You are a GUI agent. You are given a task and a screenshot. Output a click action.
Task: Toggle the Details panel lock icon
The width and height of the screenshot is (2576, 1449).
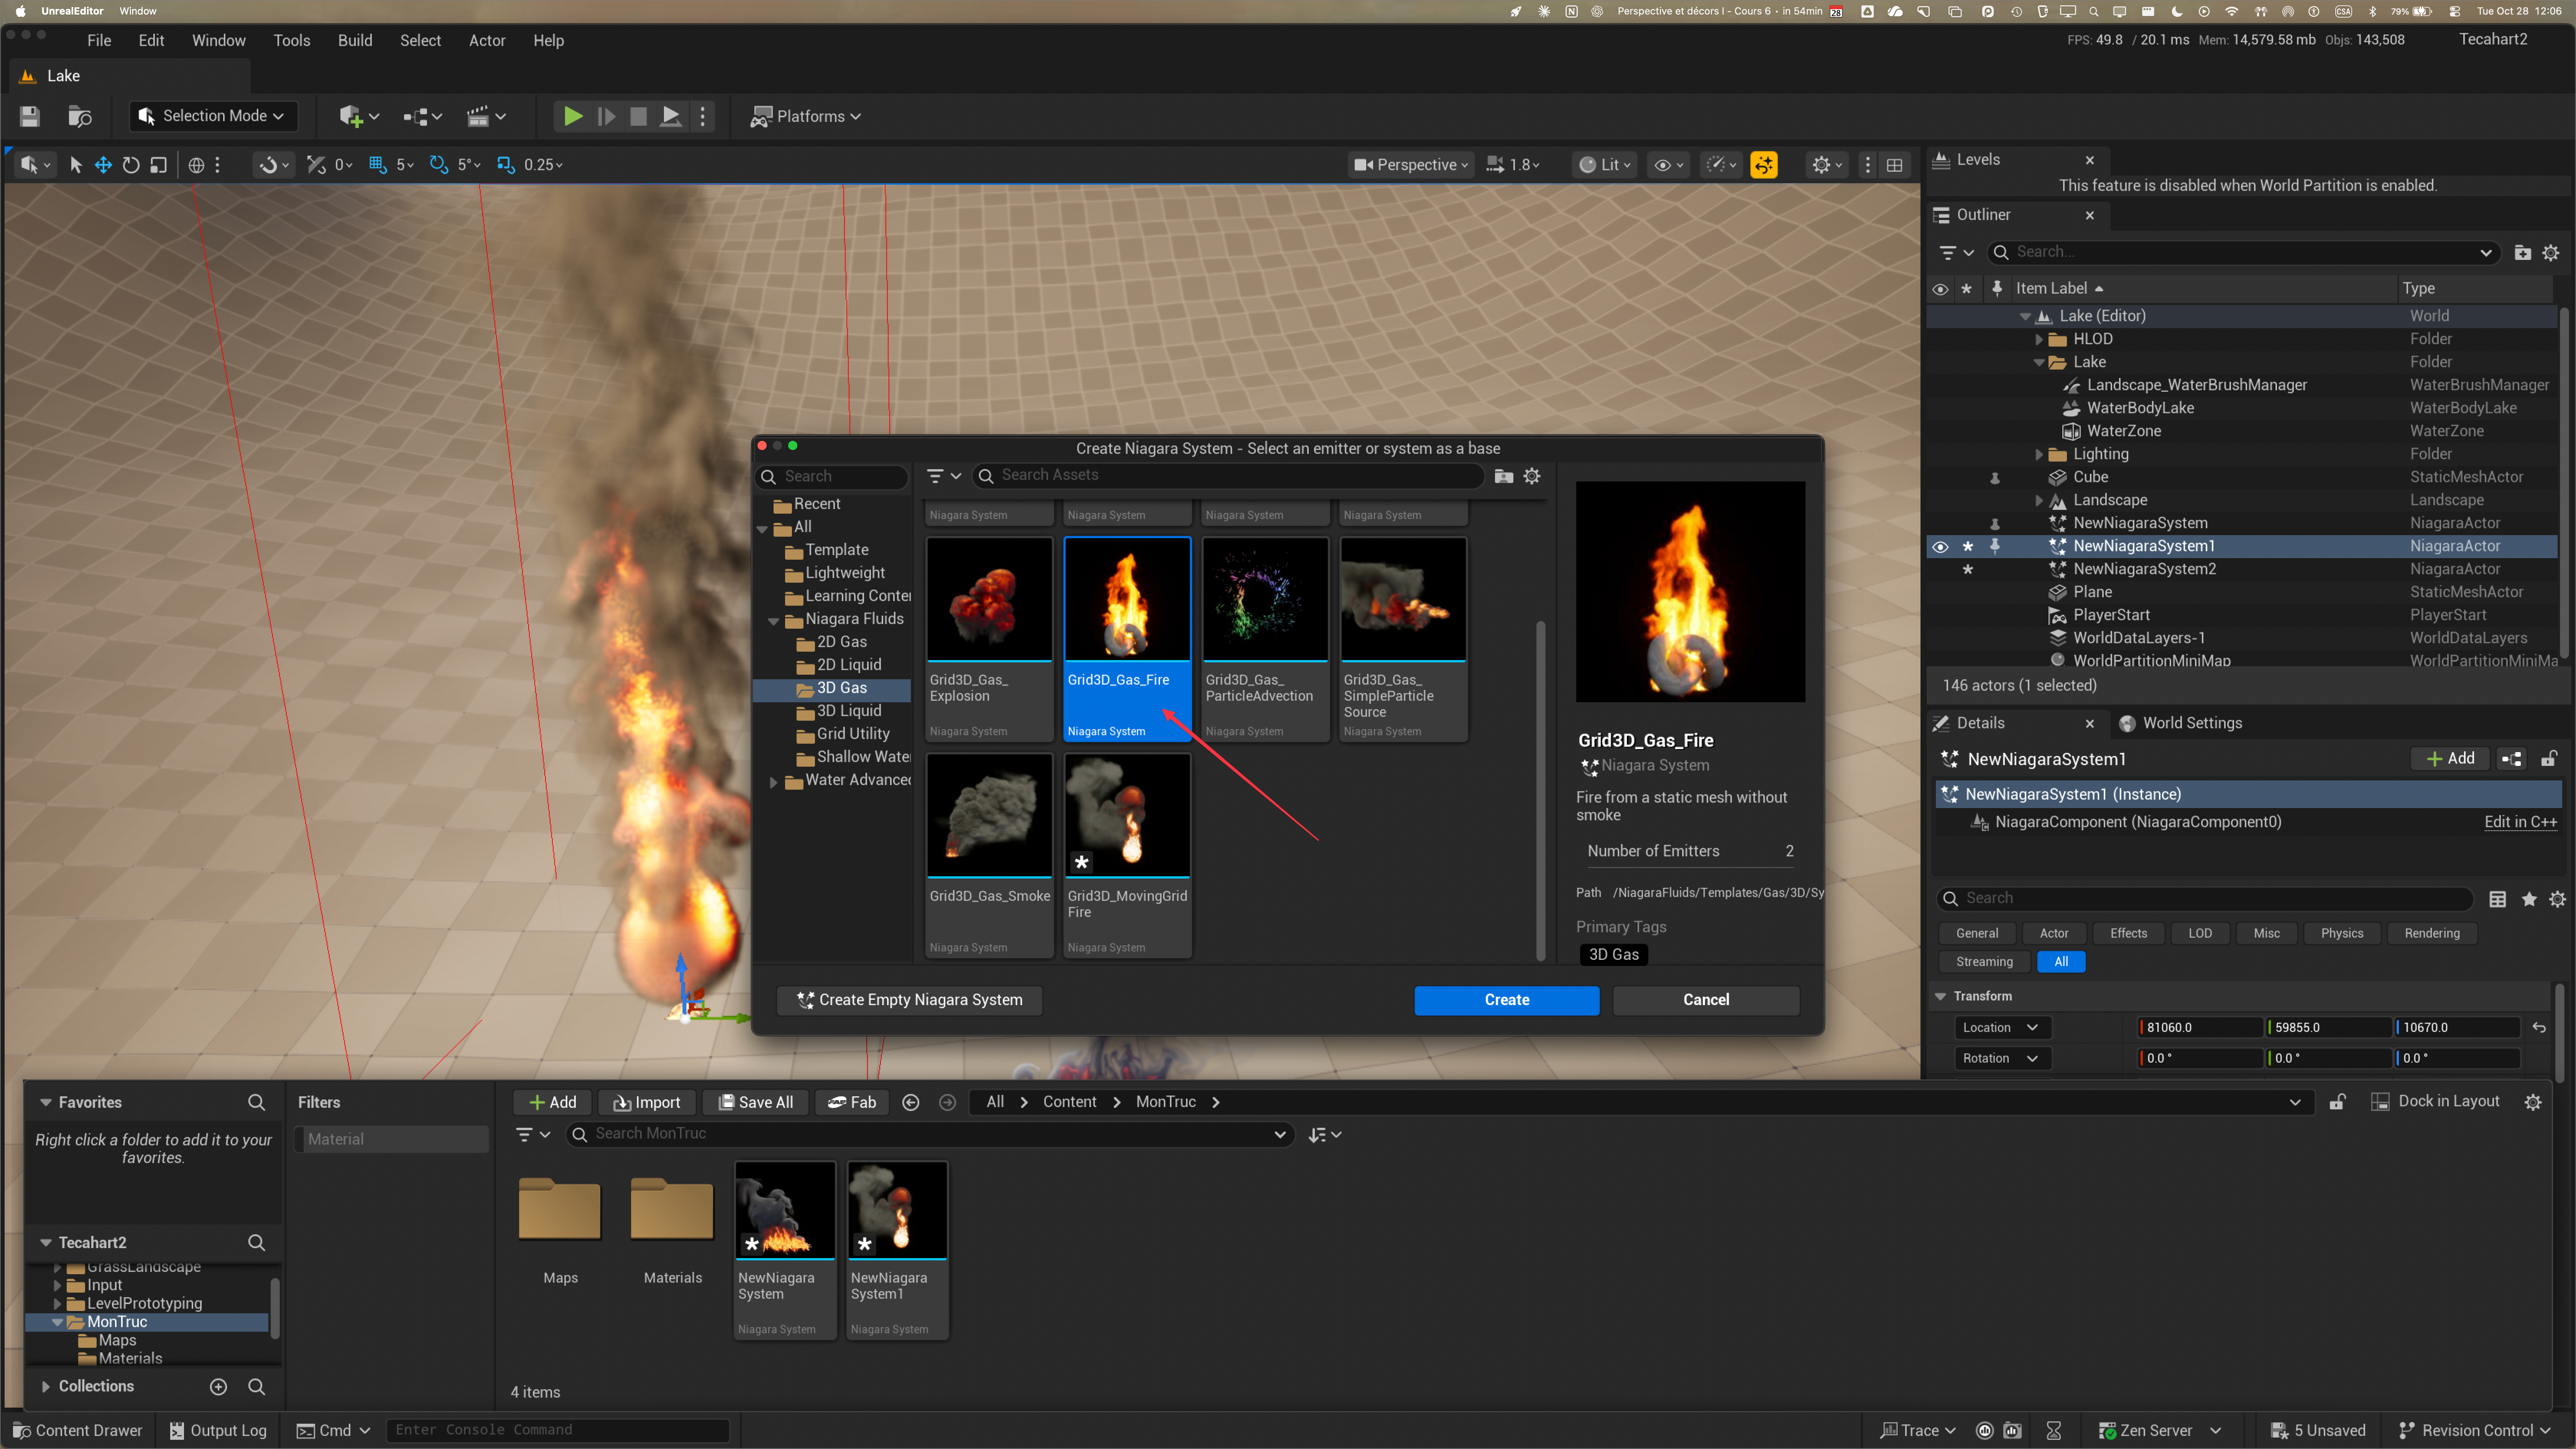tap(2549, 759)
